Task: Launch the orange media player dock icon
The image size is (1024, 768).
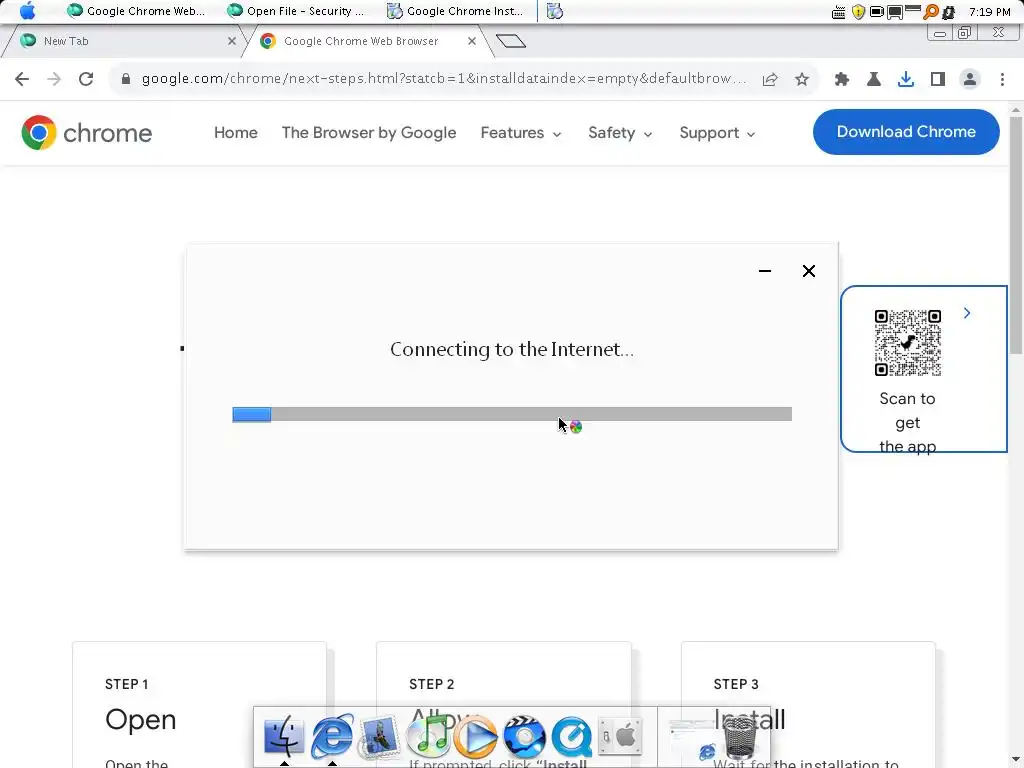Action: [476, 737]
